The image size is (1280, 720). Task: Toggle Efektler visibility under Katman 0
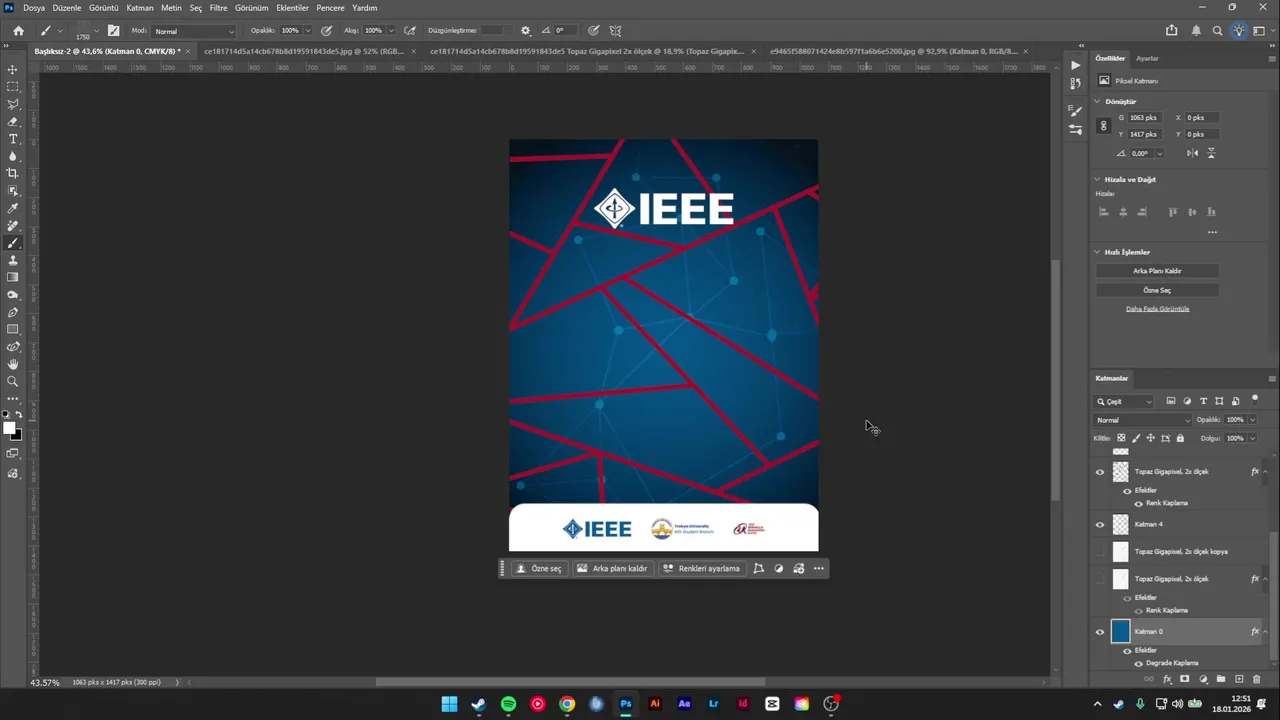tap(1127, 650)
